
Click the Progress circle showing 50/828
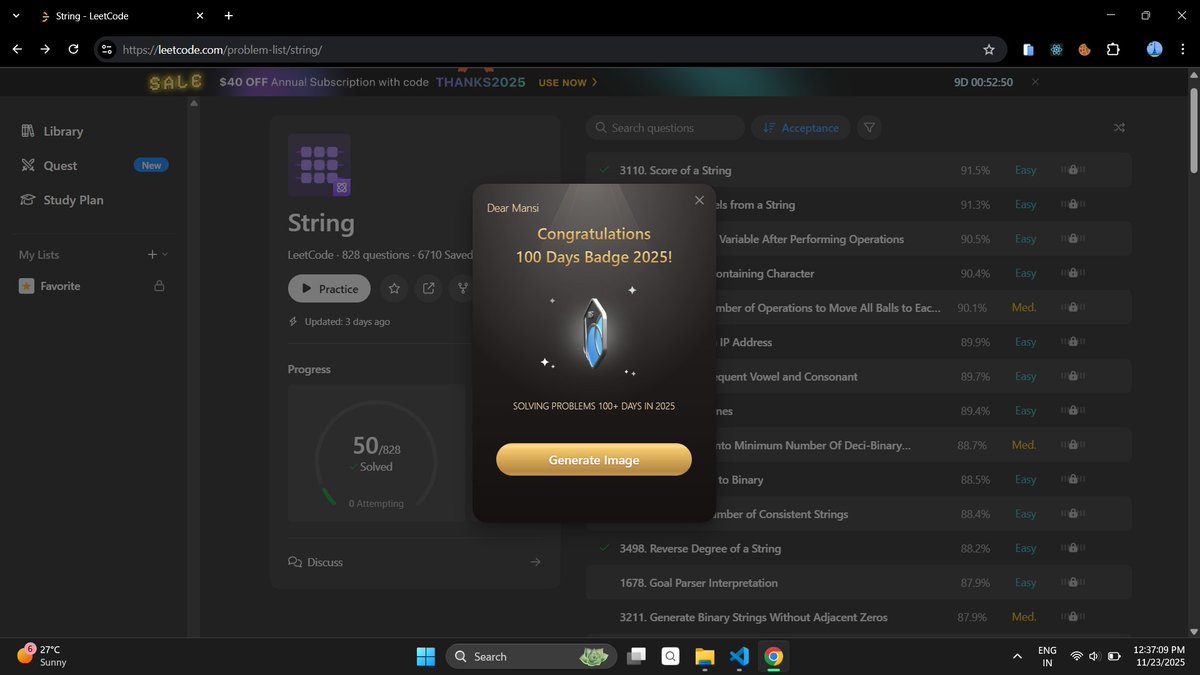click(x=376, y=460)
